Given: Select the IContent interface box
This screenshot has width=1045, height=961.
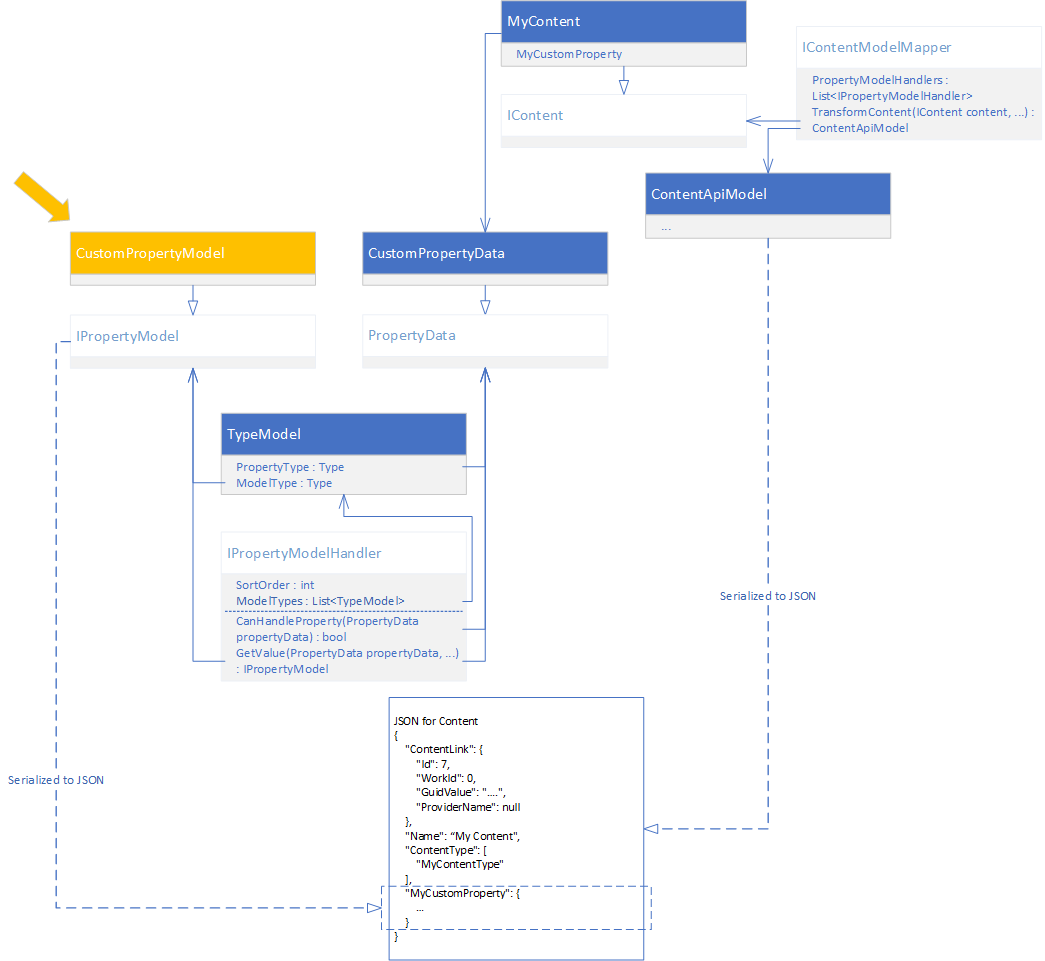Looking at the screenshot, I should (623, 115).
